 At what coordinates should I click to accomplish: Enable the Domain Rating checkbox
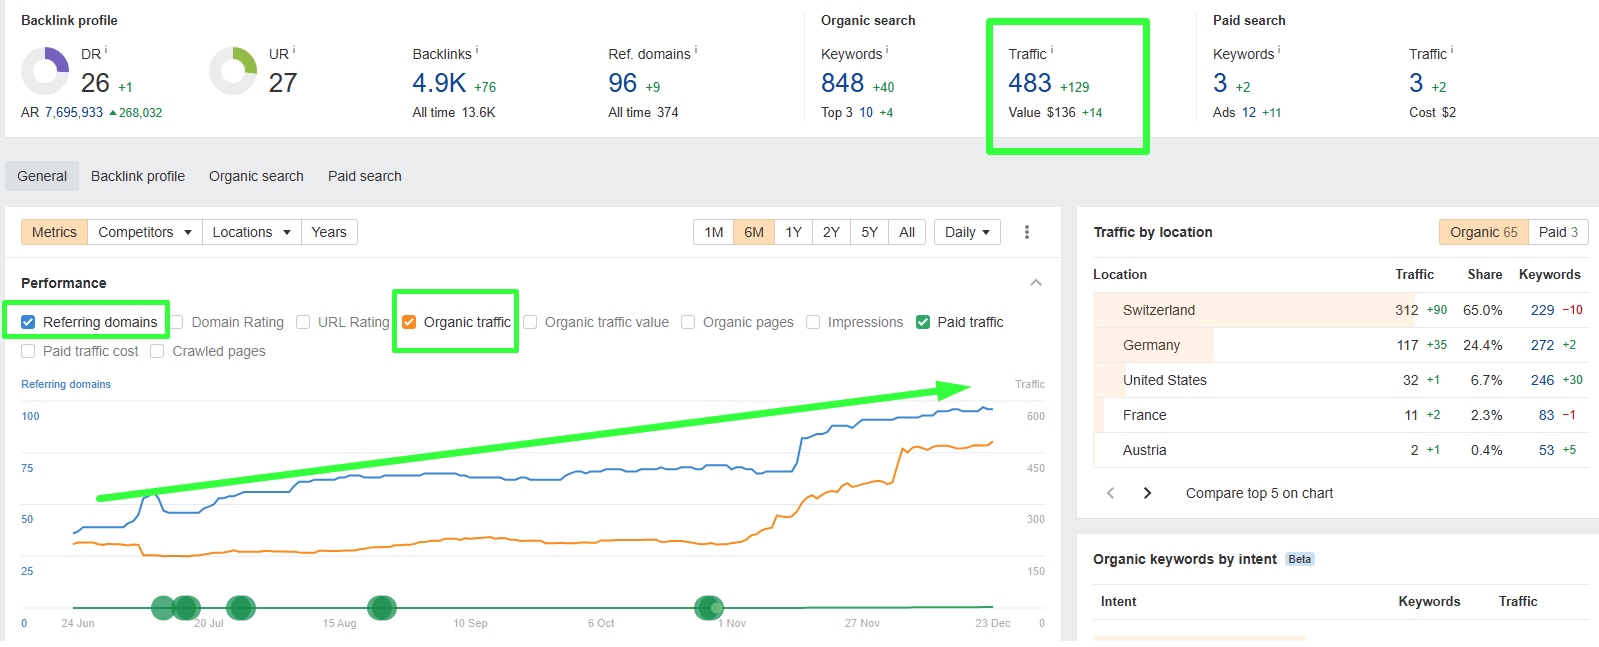tap(177, 322)
